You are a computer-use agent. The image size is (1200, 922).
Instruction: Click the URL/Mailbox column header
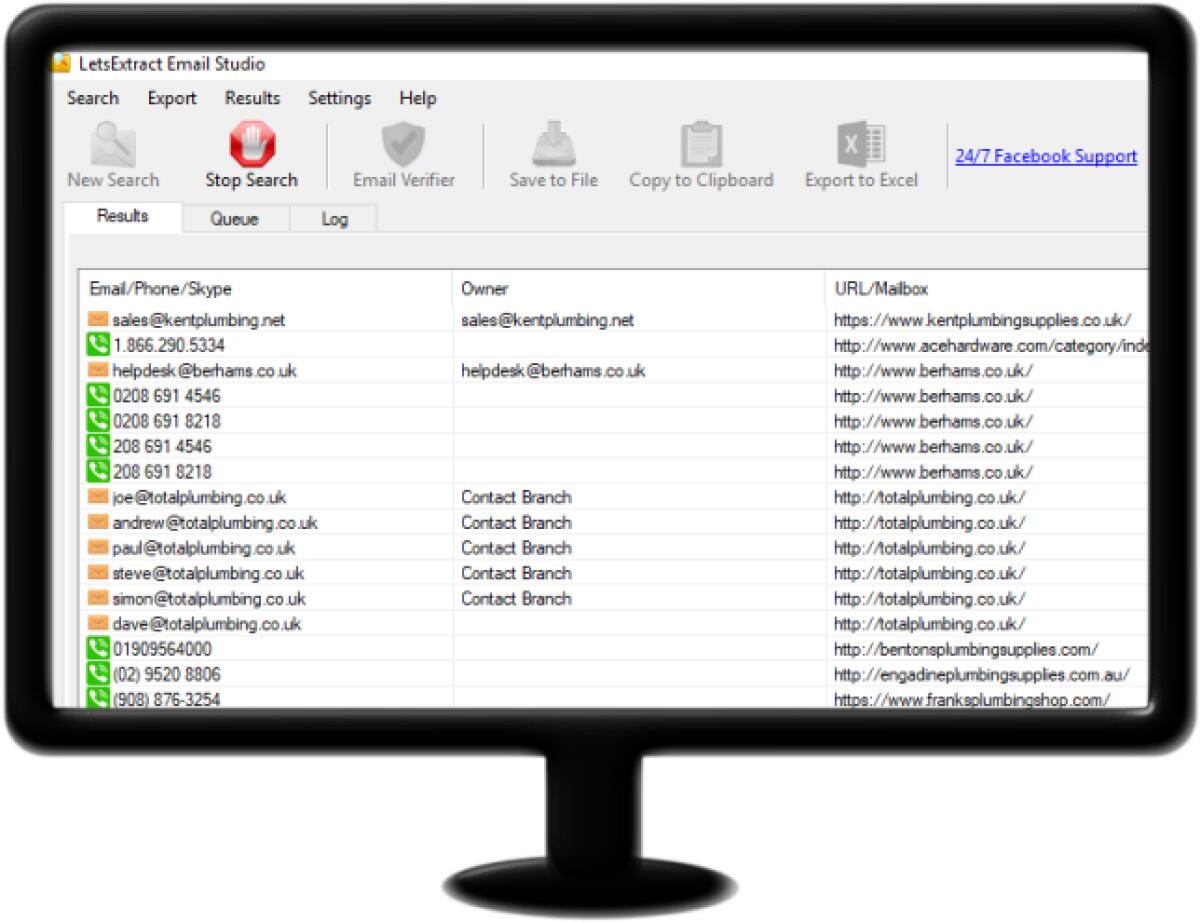(x=879, y=289)
